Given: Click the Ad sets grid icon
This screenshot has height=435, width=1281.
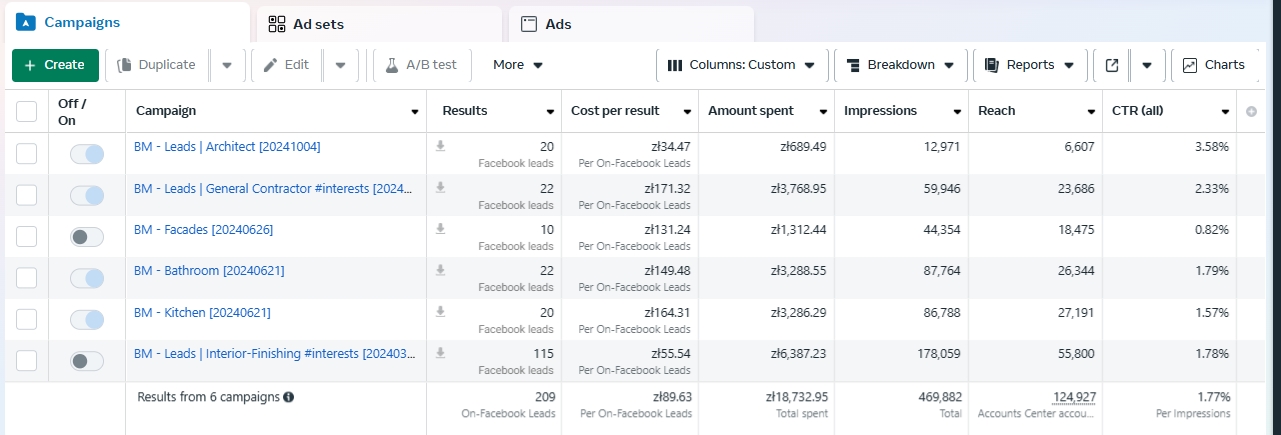Looking at the screenshot, I should click(x=277, y=24).
